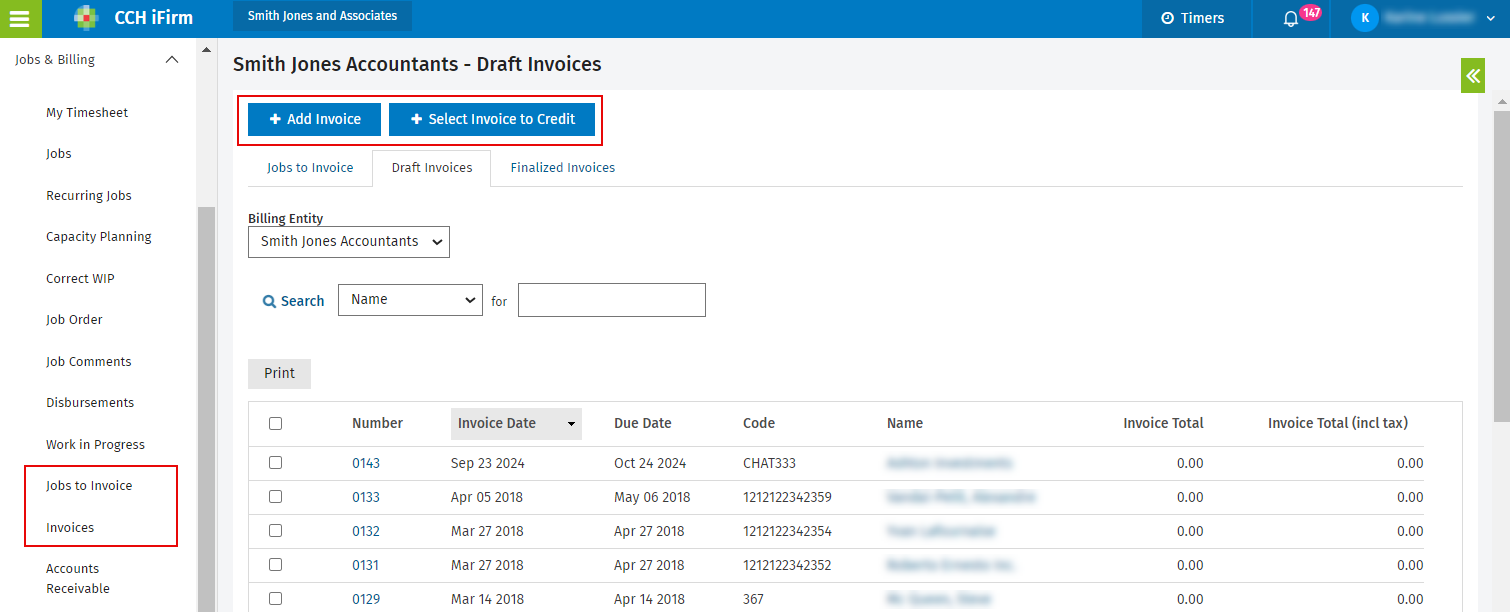Collapse the Jobs & Billing section
This screenshot has height=612, width=1510.
(172, 60)
